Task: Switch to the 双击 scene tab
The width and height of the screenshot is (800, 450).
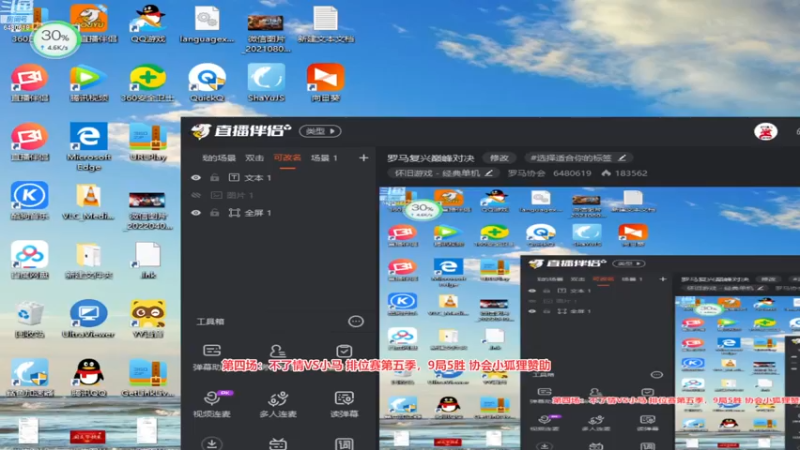Action: point(254,158)
